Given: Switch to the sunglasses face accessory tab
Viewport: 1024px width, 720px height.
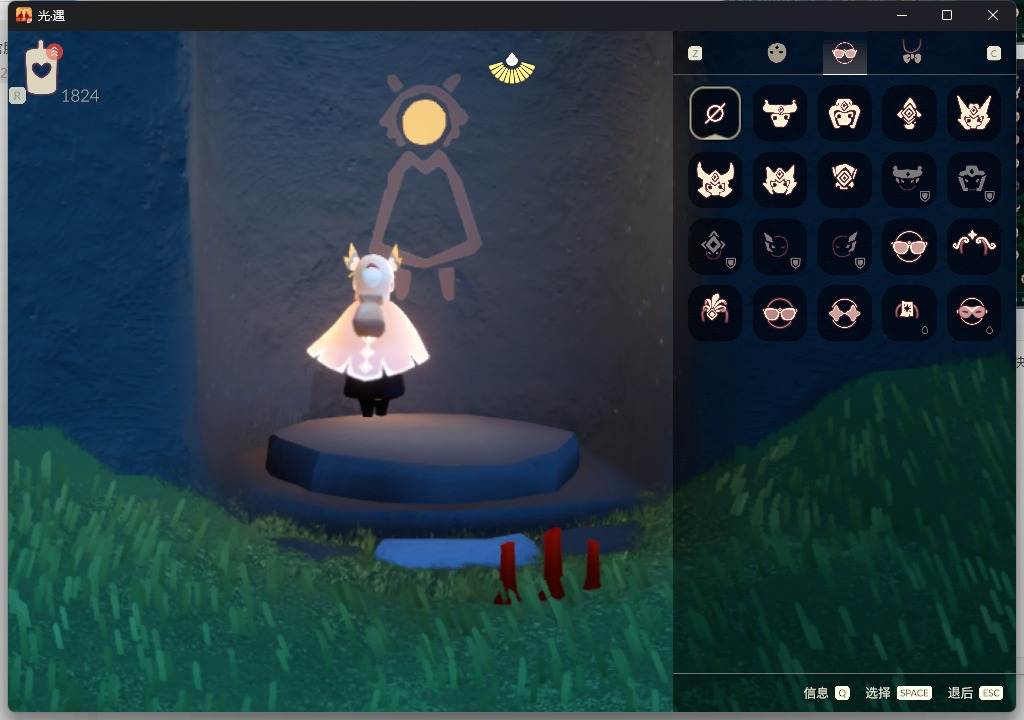Looking at the screenshot, I should [x=844, y=54].
